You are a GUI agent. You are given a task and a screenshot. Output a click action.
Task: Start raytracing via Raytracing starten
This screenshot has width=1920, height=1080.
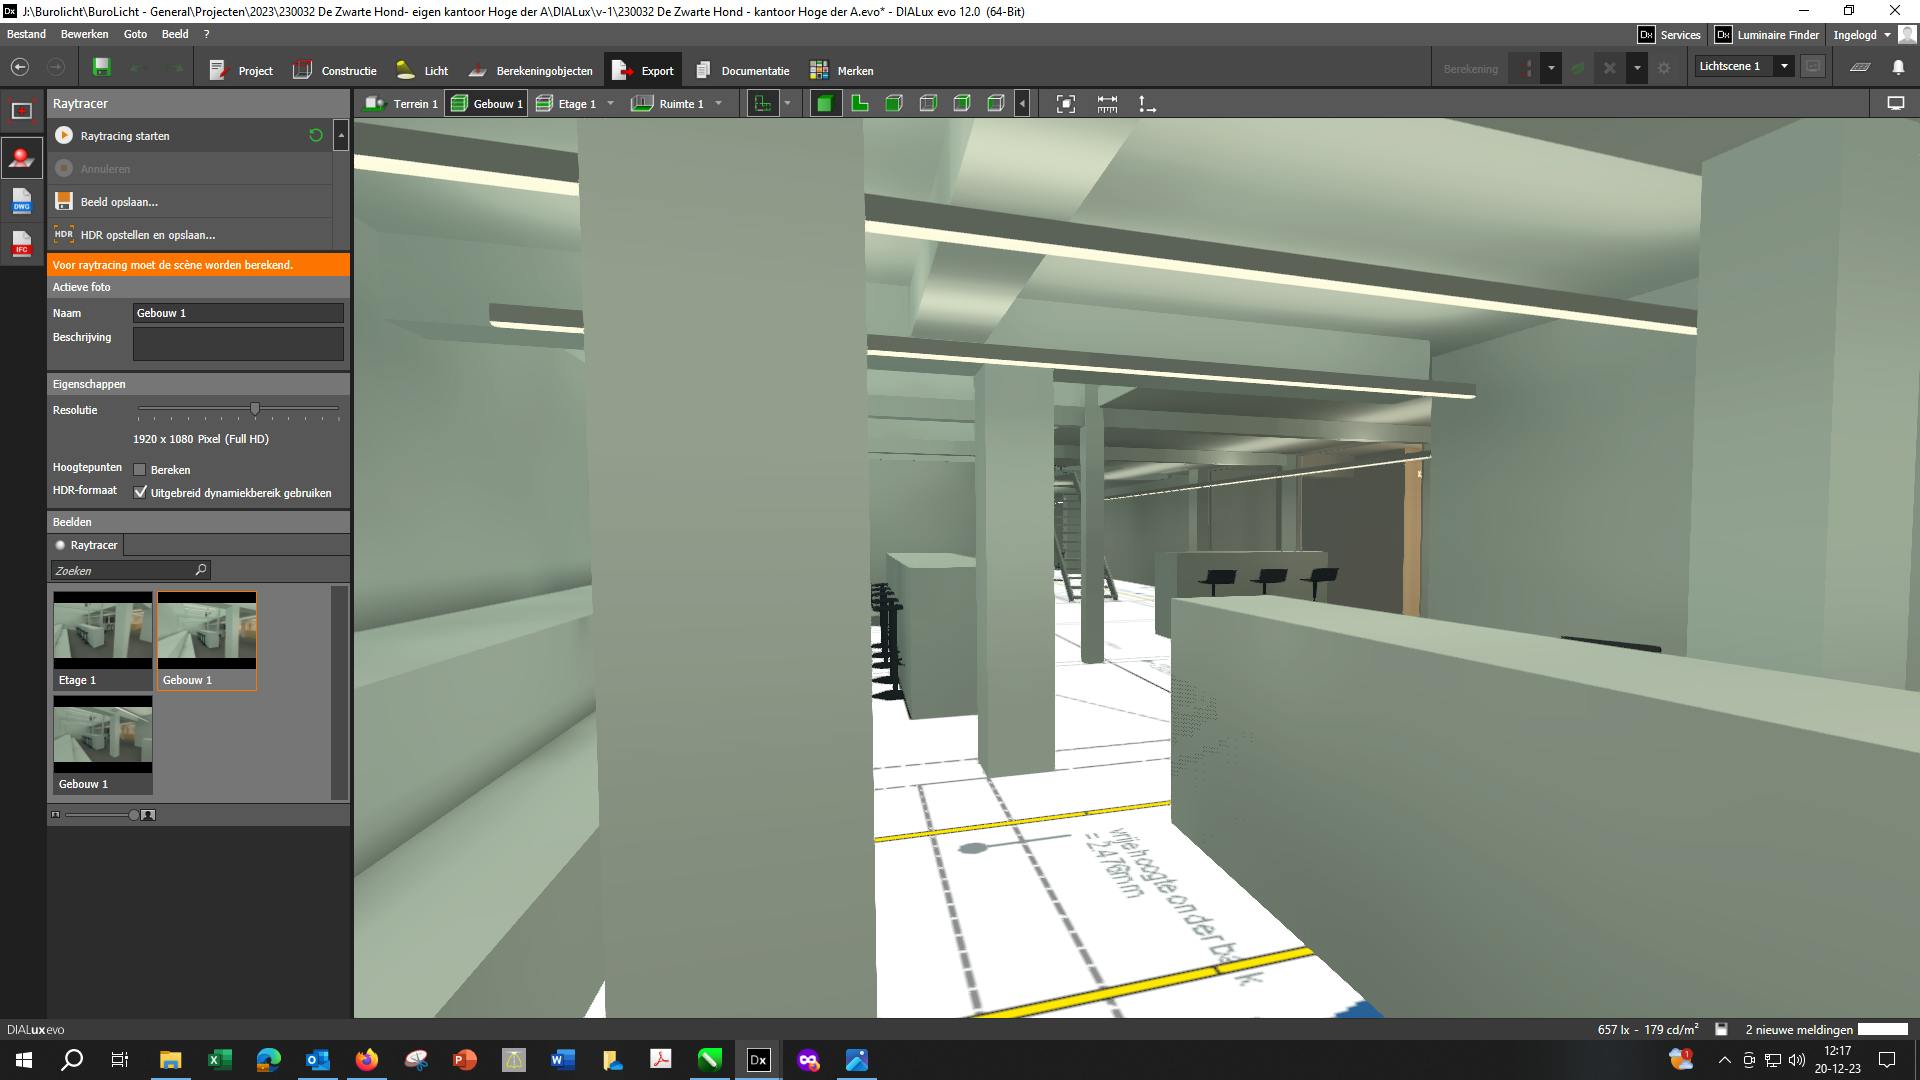coord(125,135)
